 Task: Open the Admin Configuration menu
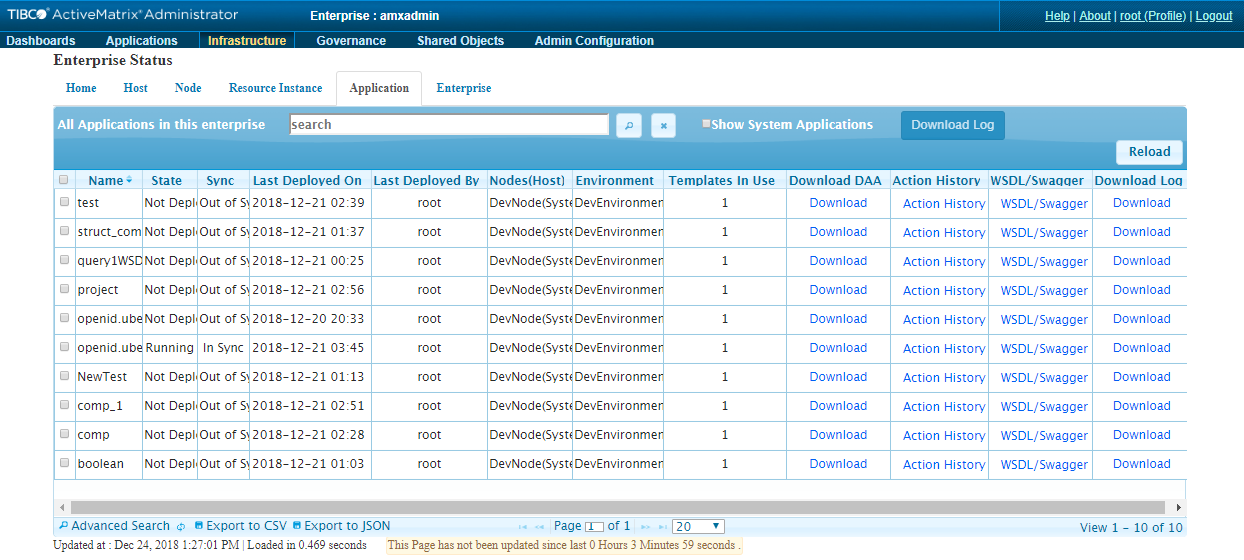pos(594,41)
